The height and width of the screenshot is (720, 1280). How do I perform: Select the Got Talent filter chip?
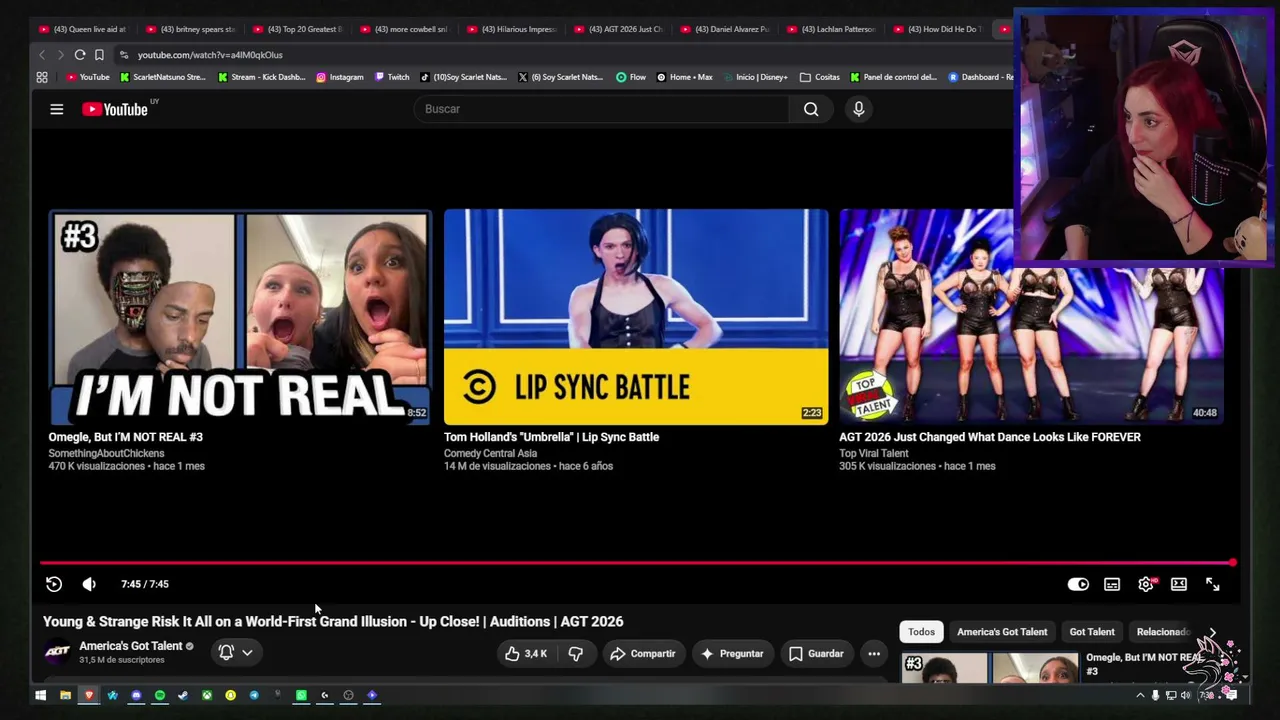coord(1092,632)
